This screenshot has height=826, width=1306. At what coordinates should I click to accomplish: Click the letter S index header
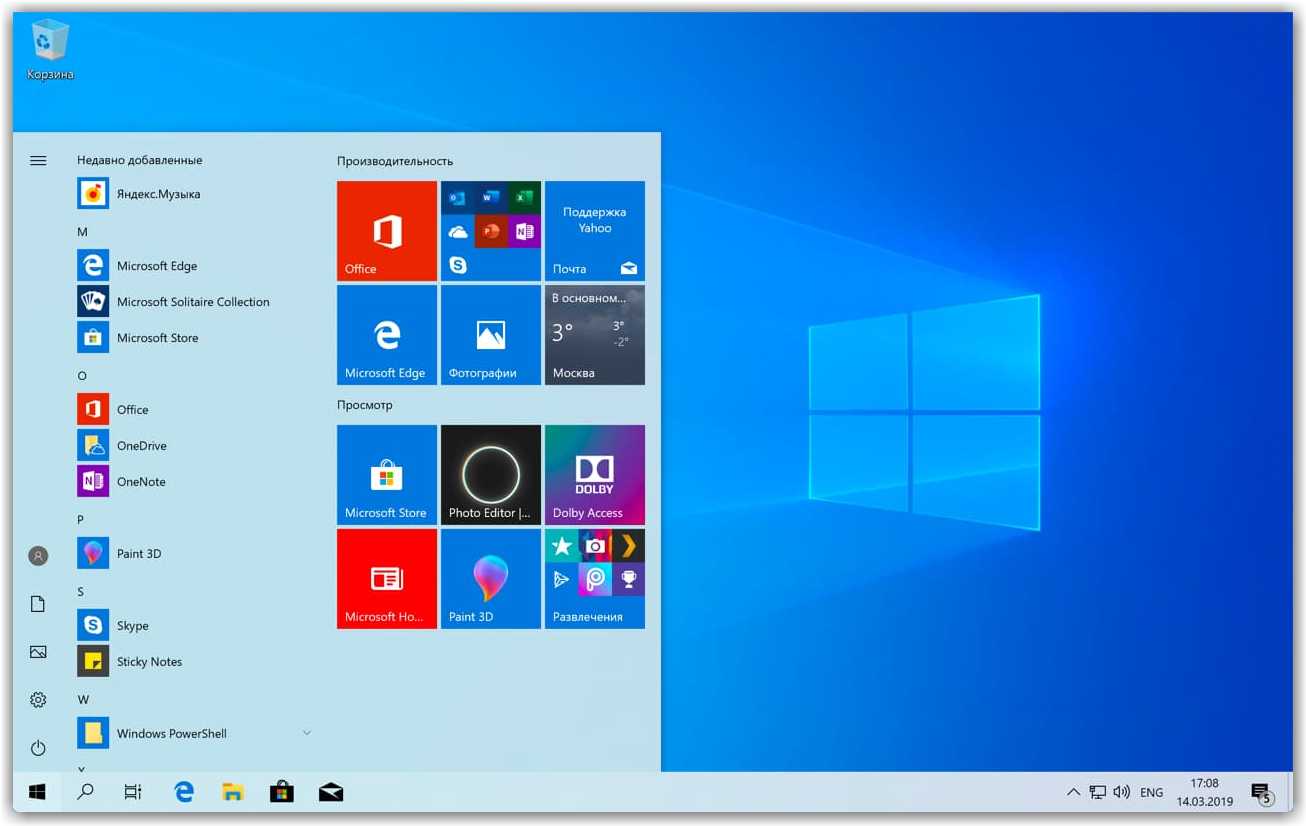[x=81, y=592]
